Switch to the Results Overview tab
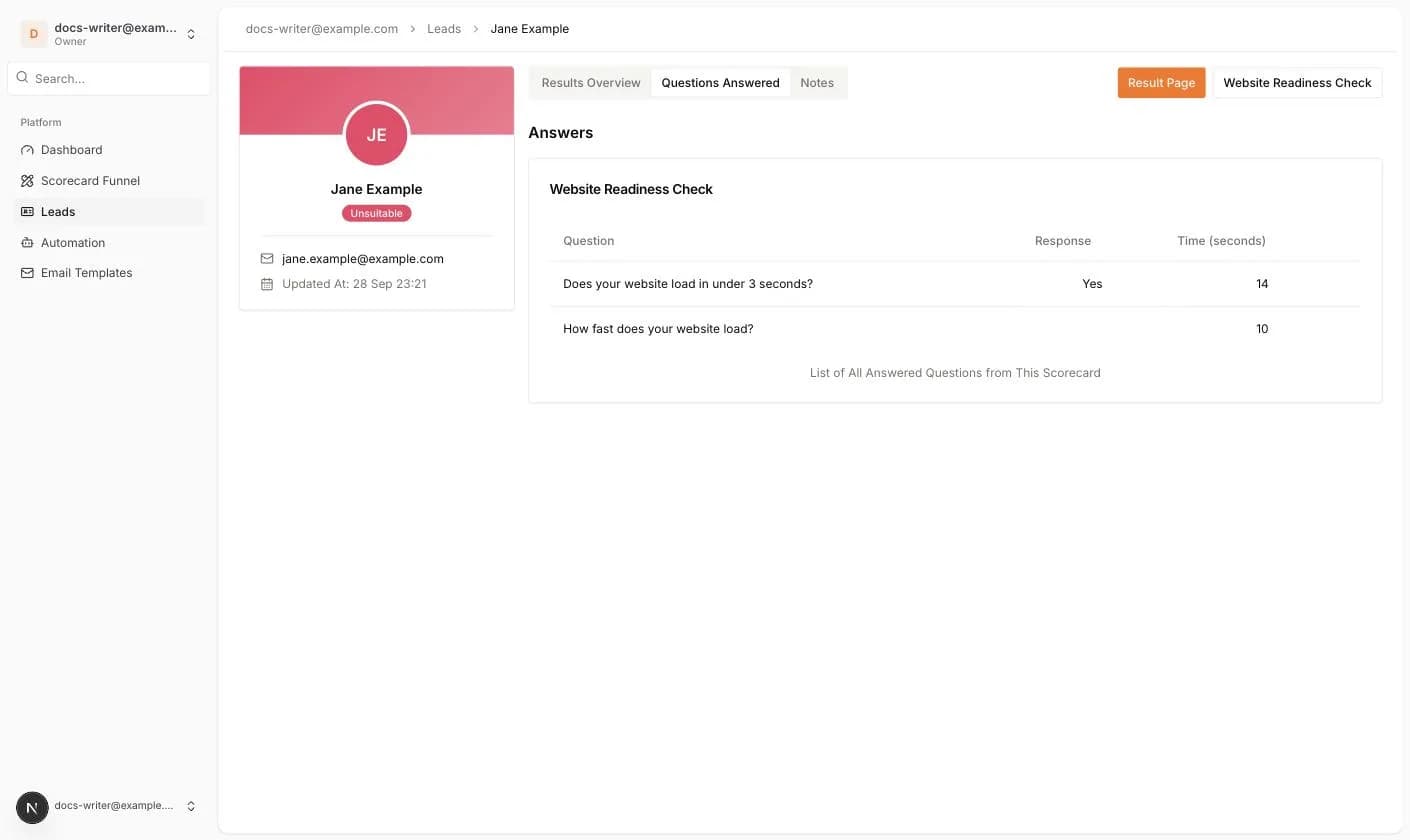This screenshot has width=1410, height=840. pyautogui.click(x=591, y=83)
